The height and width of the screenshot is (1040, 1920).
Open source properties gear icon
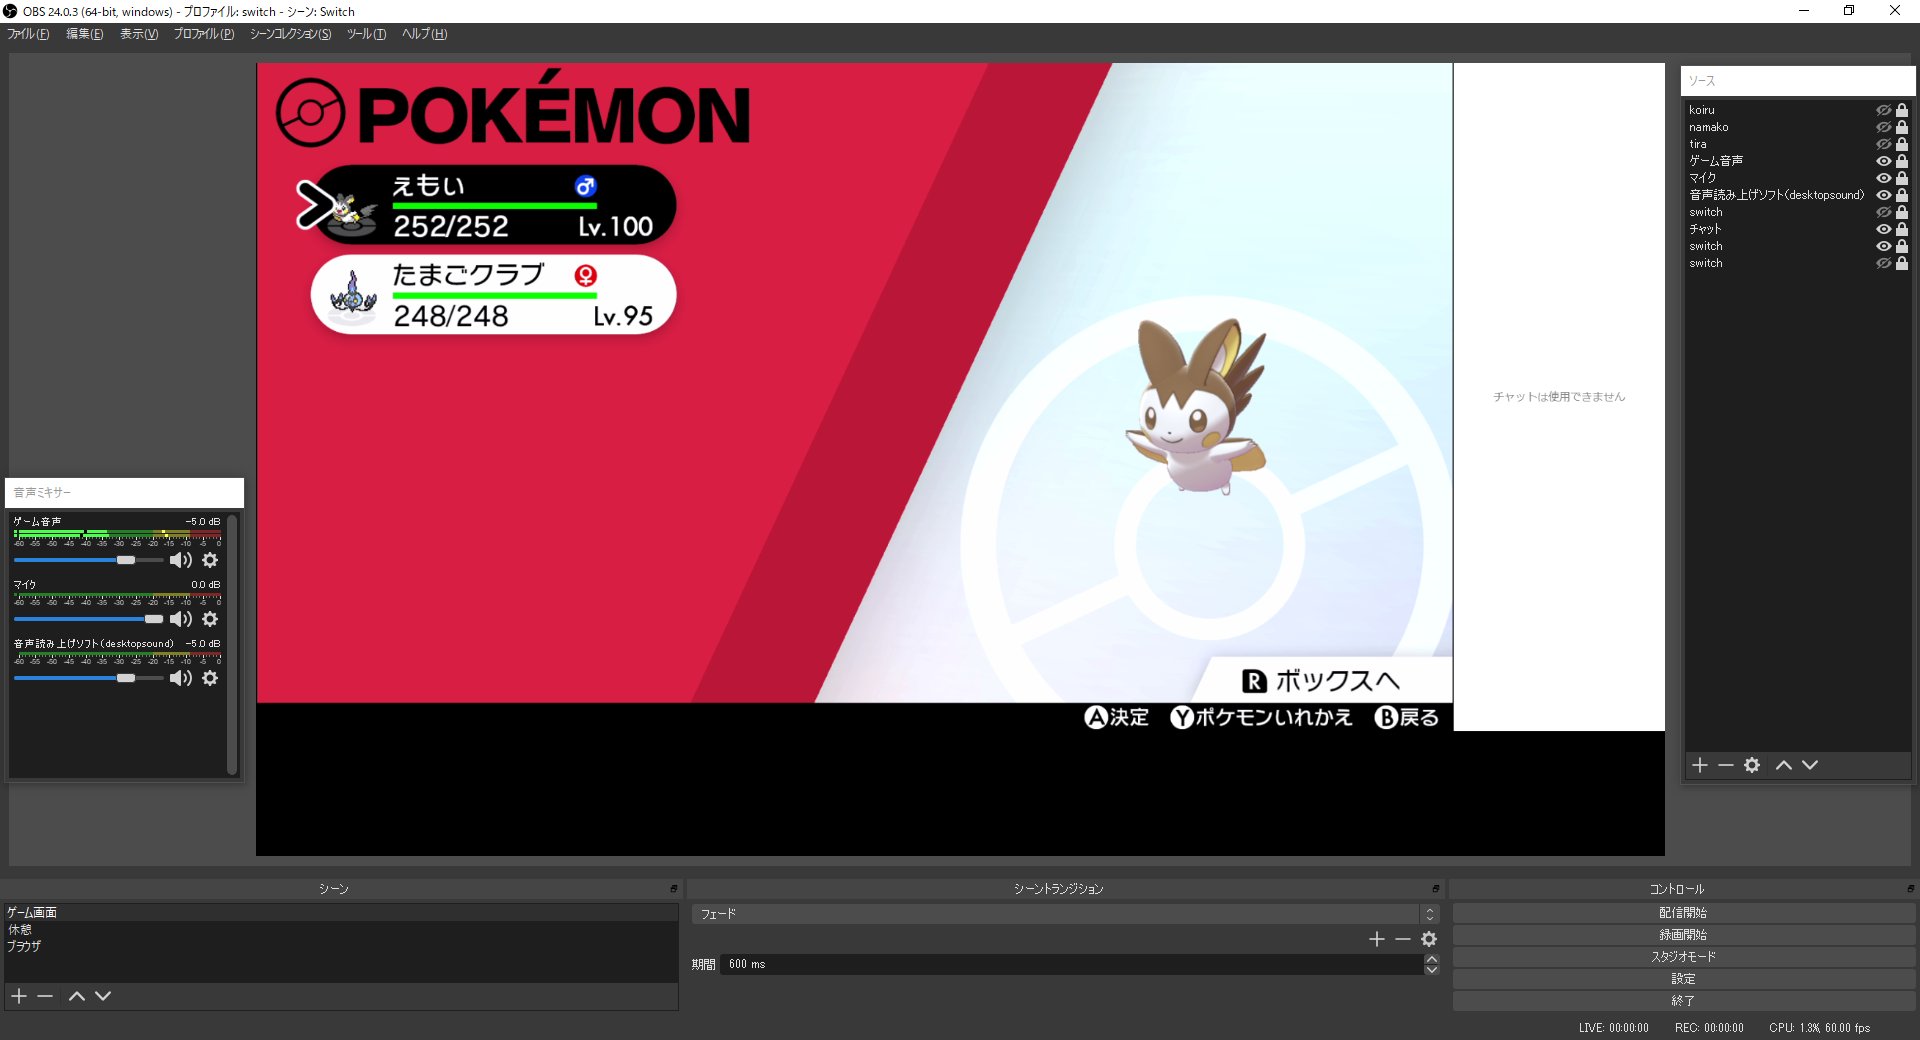pyautogui.click(x=1752, y=765)
